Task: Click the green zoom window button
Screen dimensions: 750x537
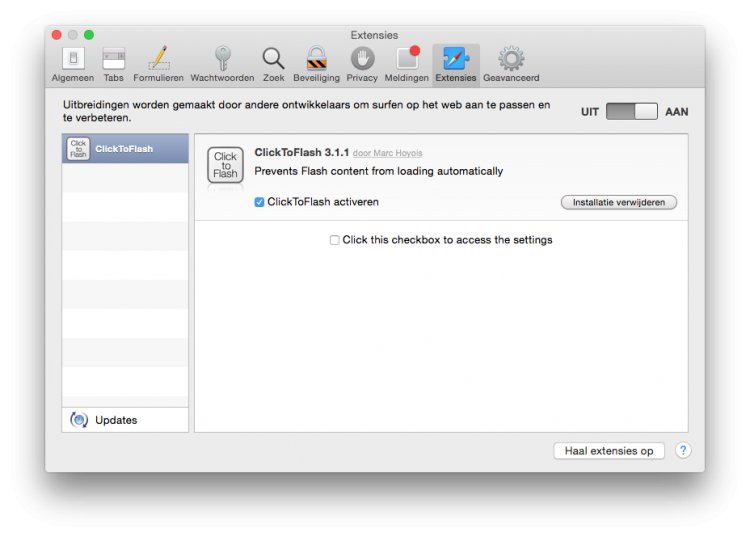Action: (x=89, y=35)
